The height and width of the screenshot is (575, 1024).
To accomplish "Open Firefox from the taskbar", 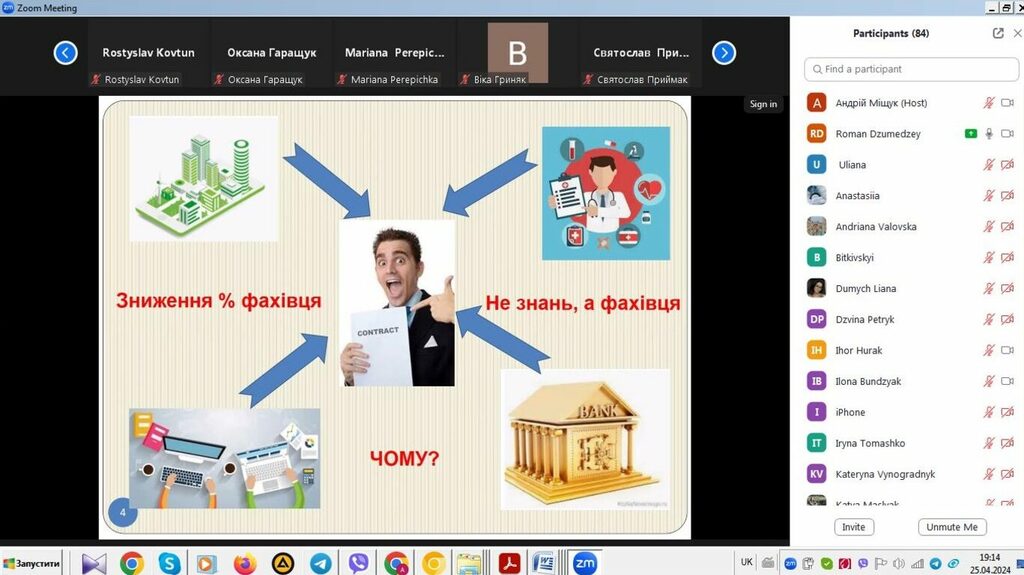I will 245,563.
